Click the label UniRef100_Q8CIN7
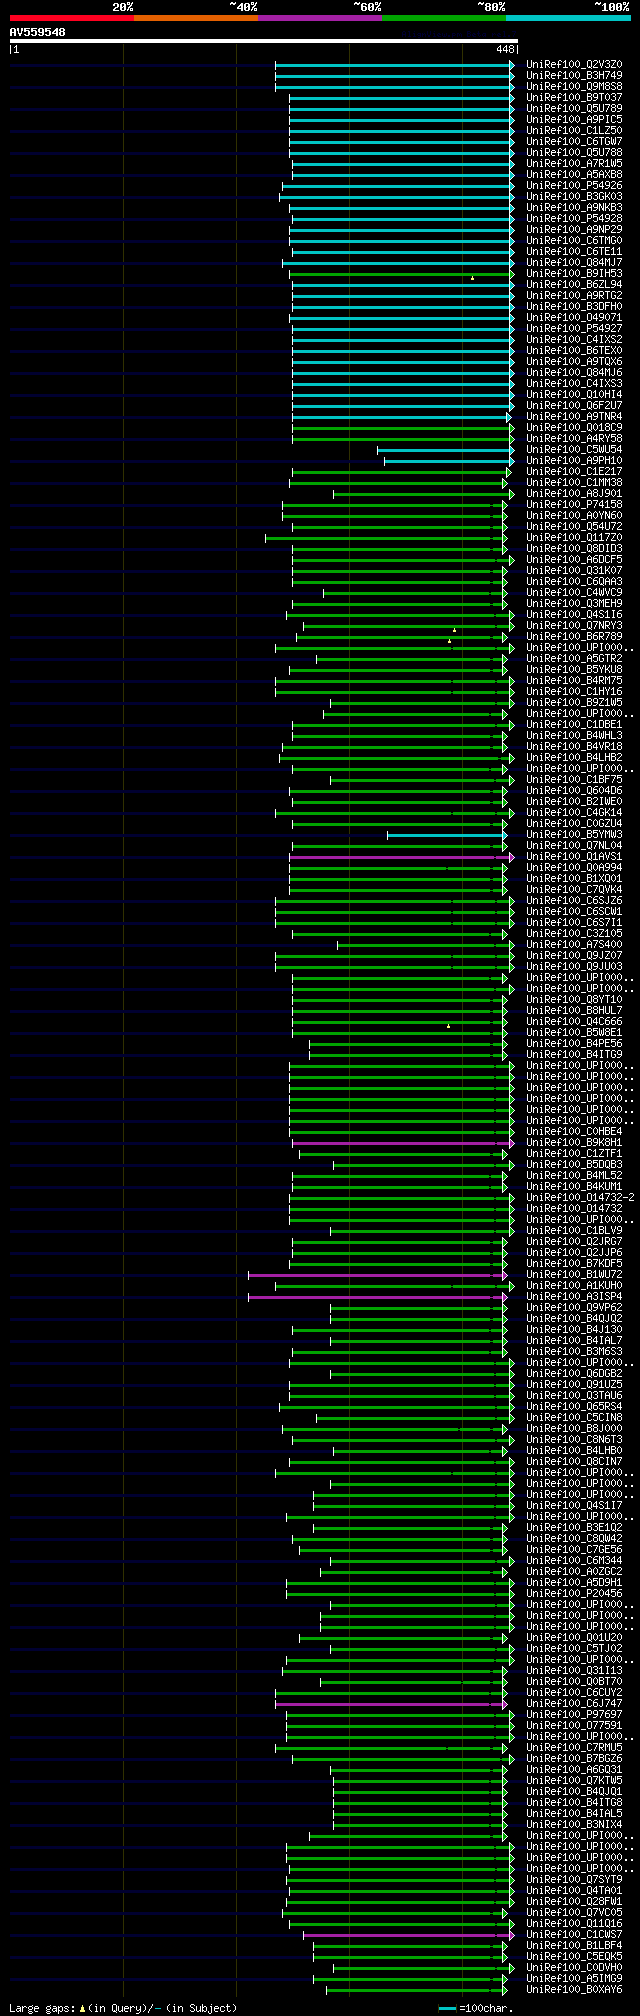This screenshot has width=640, height=2016. 574,1462
